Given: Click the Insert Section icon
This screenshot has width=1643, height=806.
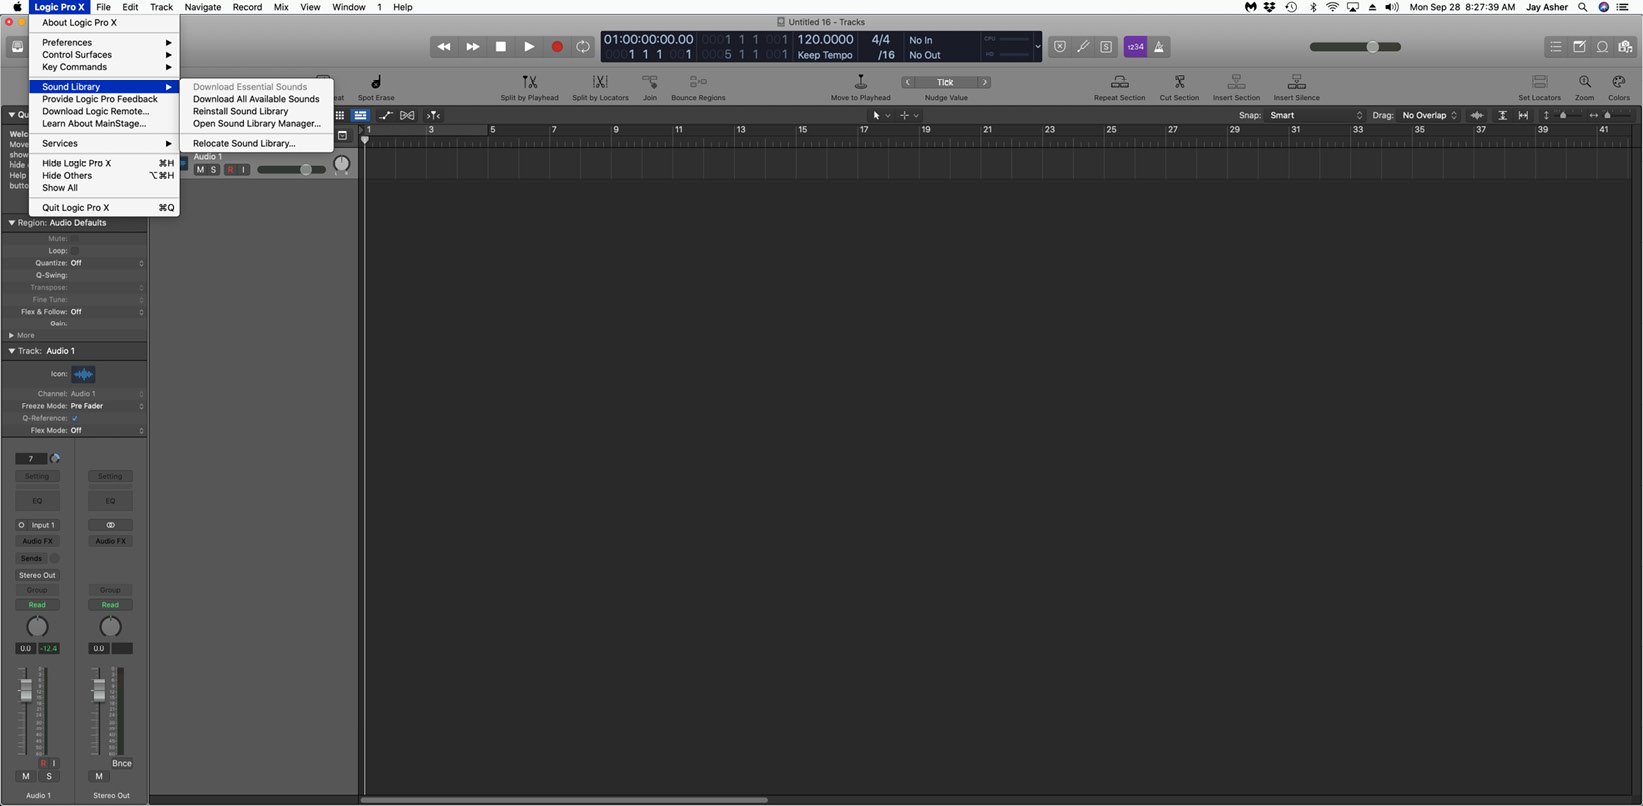Looking at the screenshot, I should click(1236, 82).
